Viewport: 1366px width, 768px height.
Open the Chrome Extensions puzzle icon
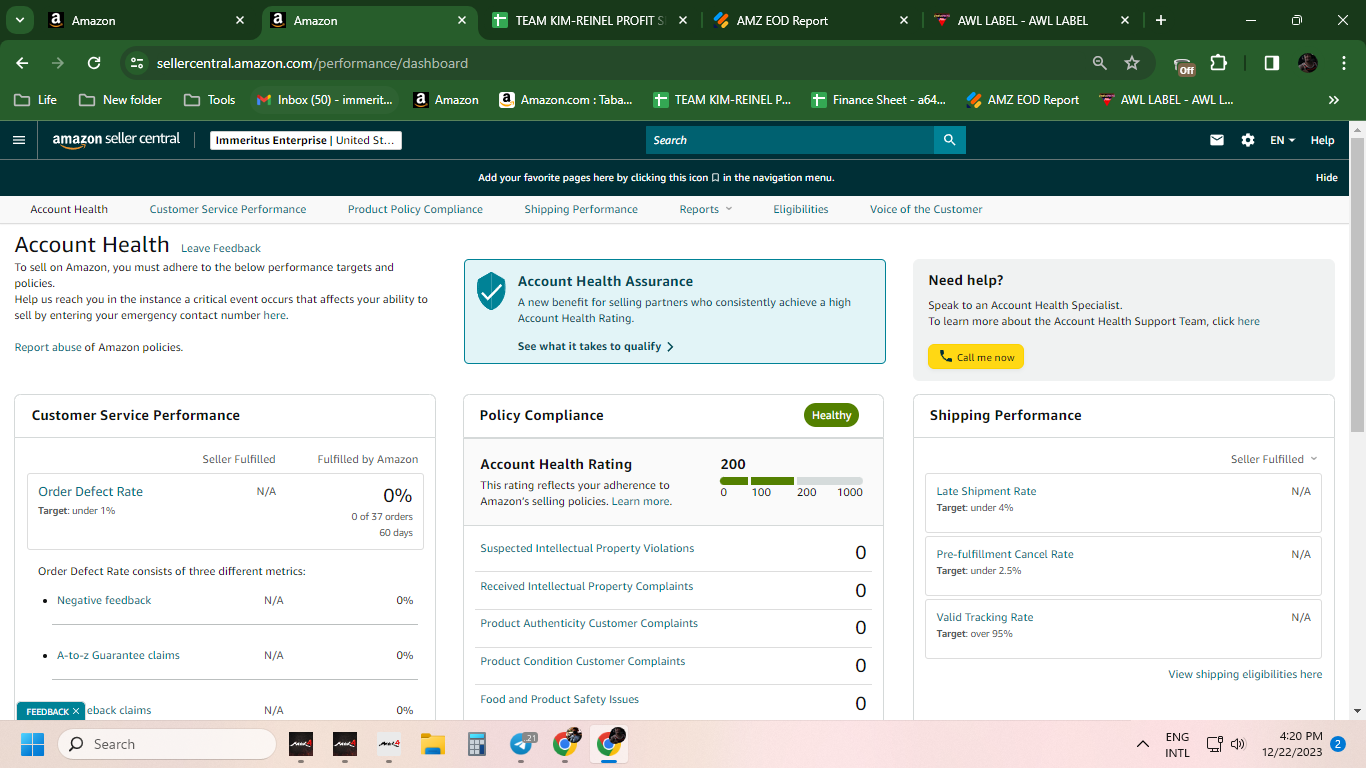pos(1218,63)
